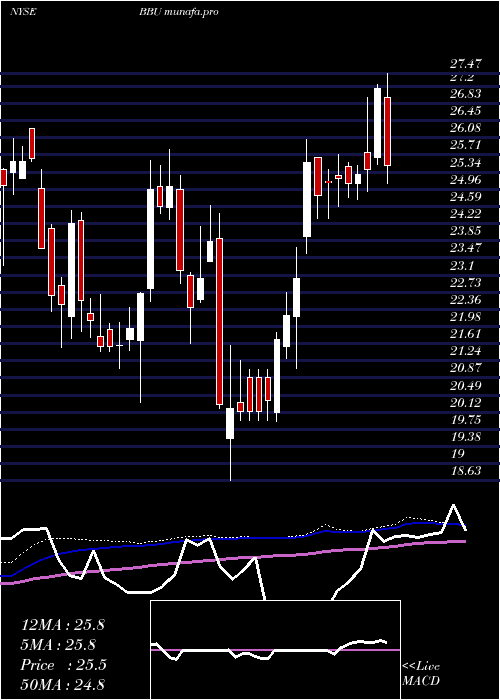Select the 24.59 price label
This screenshot has height=700, width=500.
click(x=466, y=197)
